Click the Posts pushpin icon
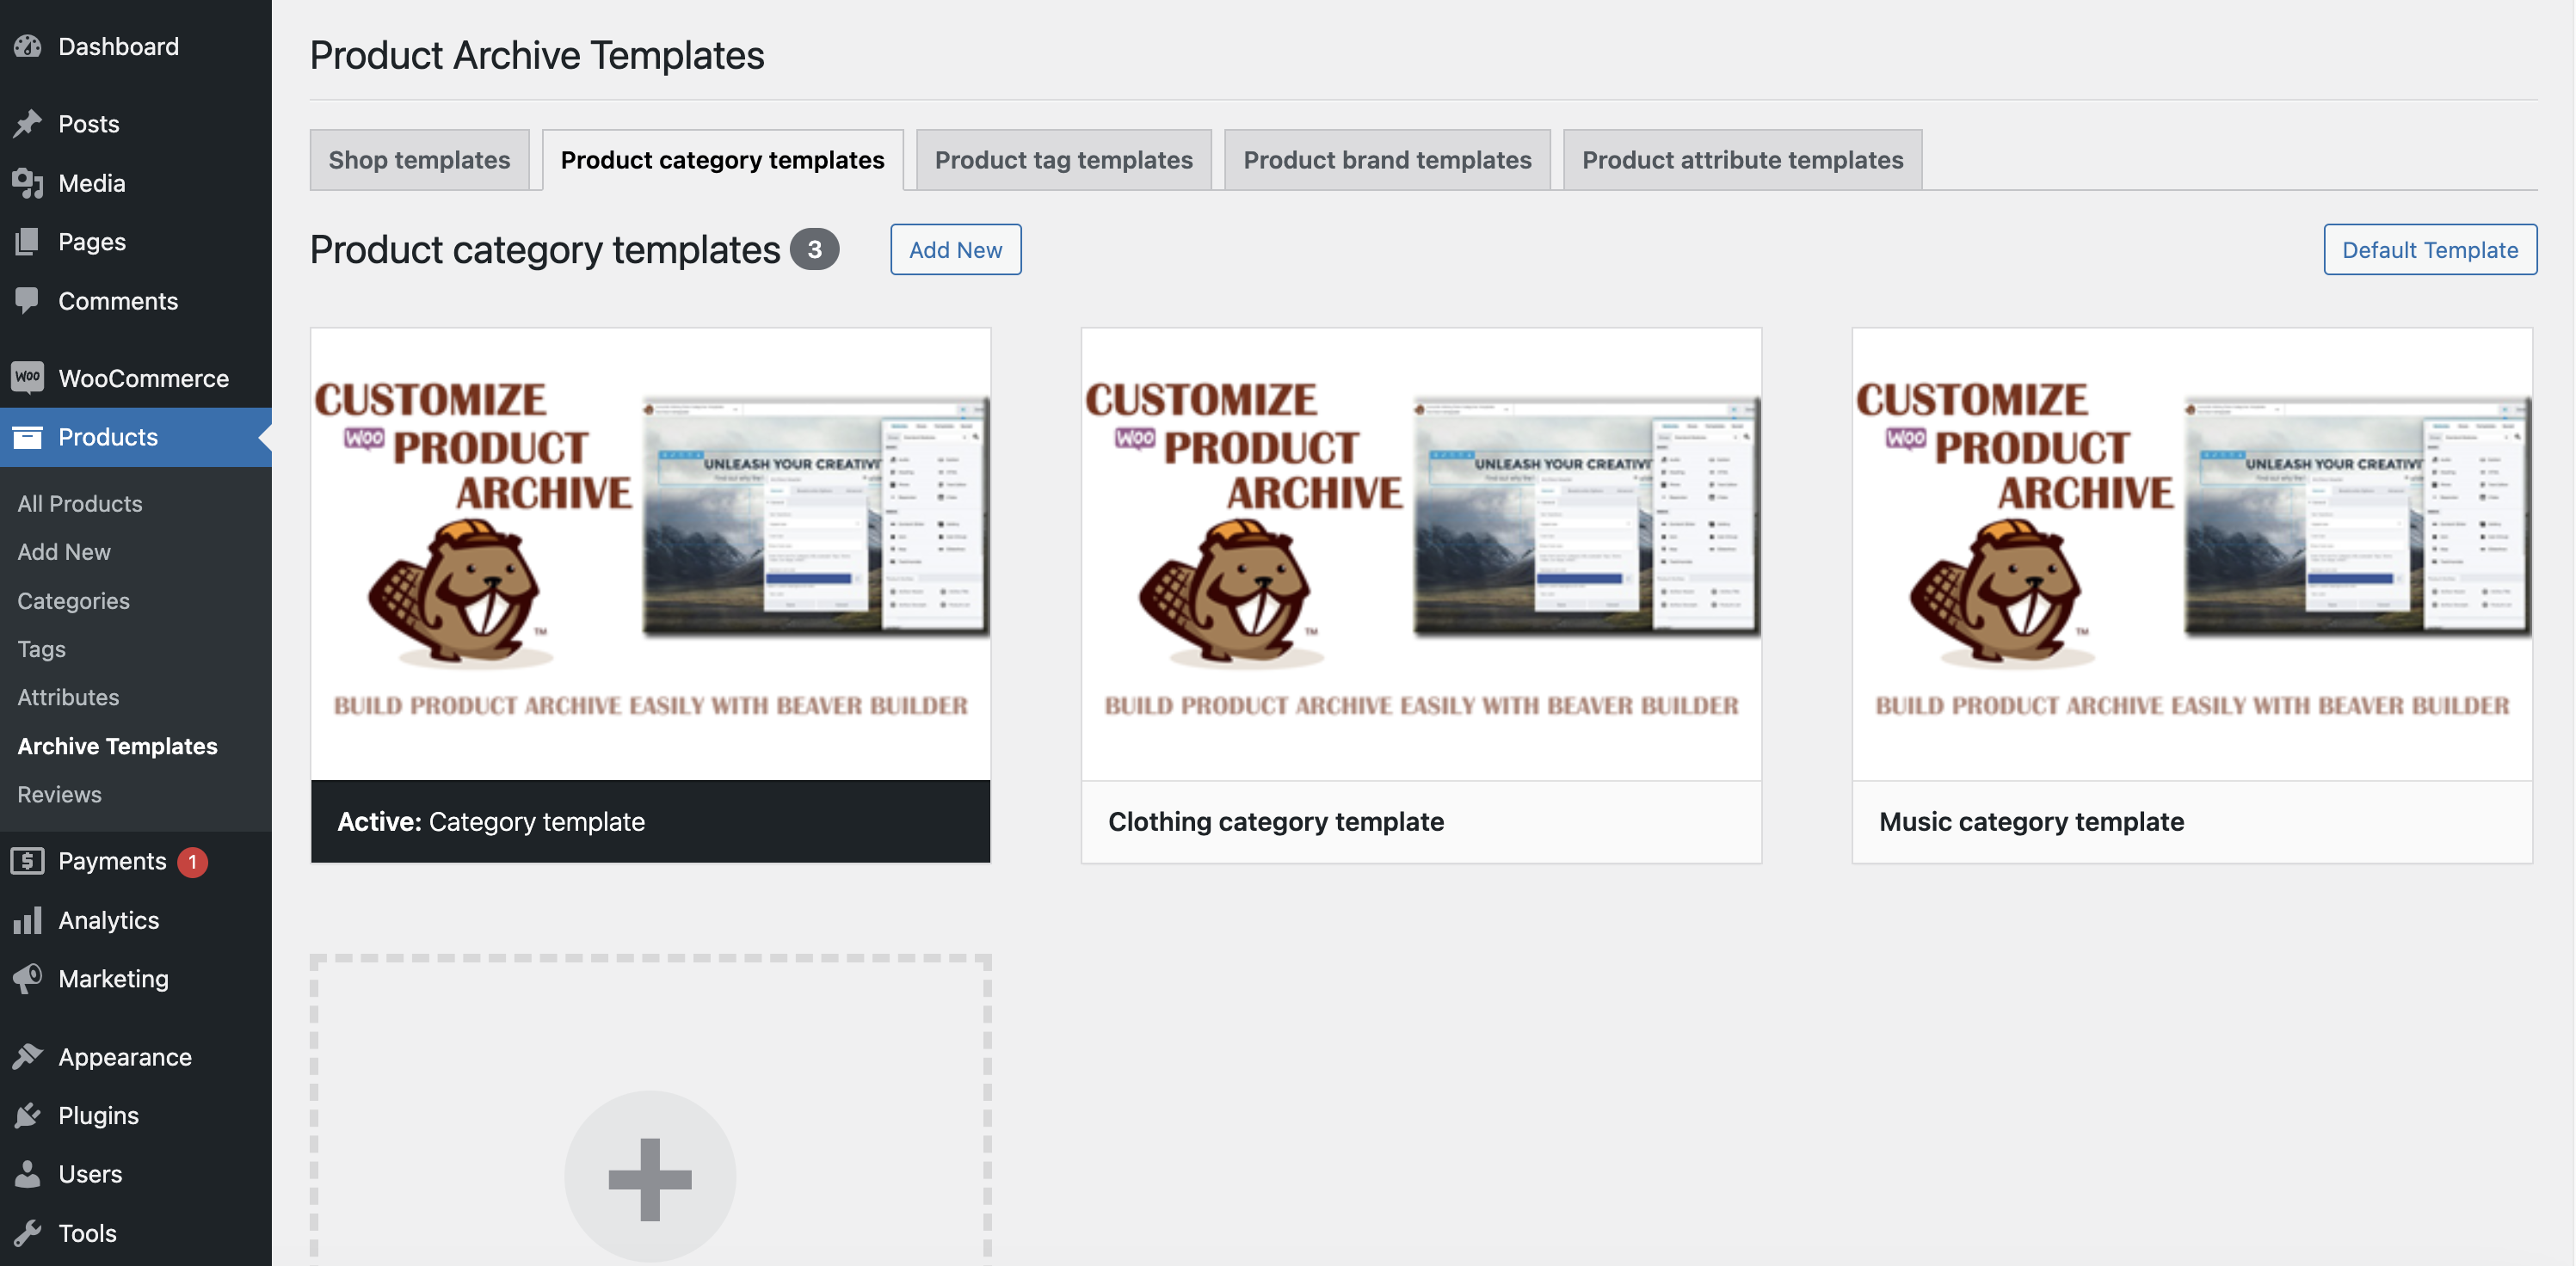Image resolution: width=2576 pixels, height=1266 pixels. [x=28, y=123]
